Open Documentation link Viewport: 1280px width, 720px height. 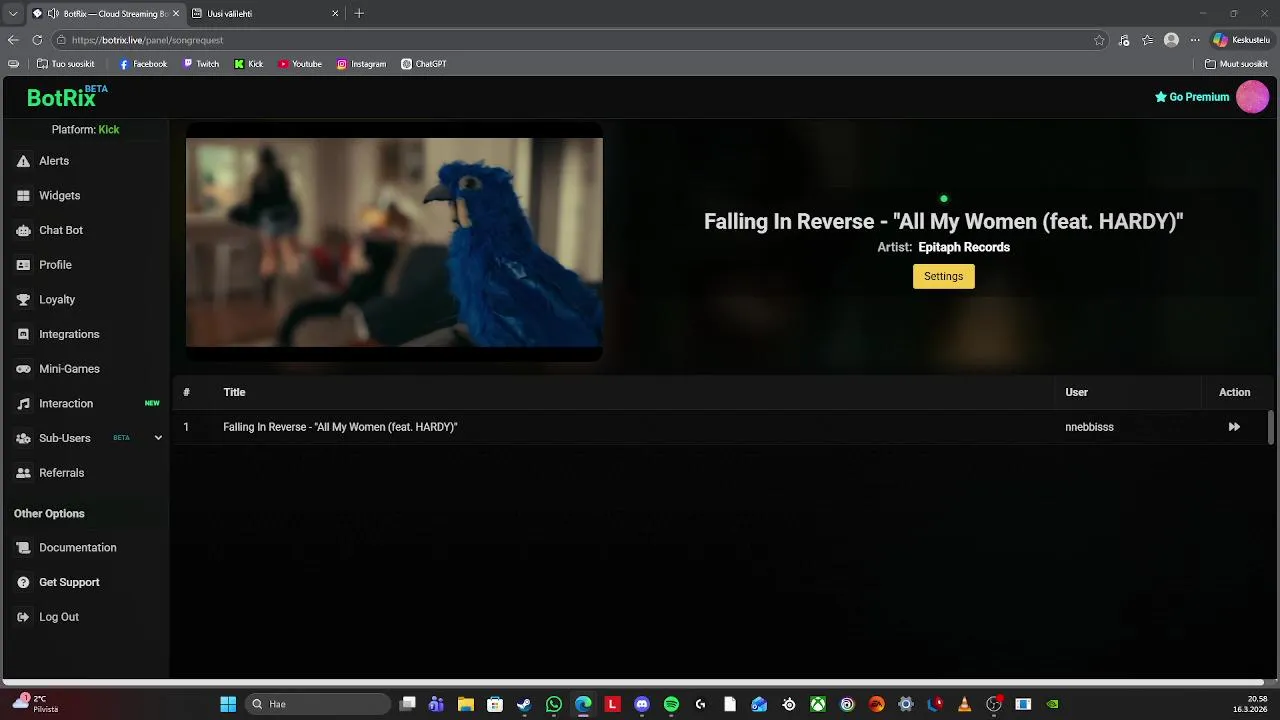77,548
